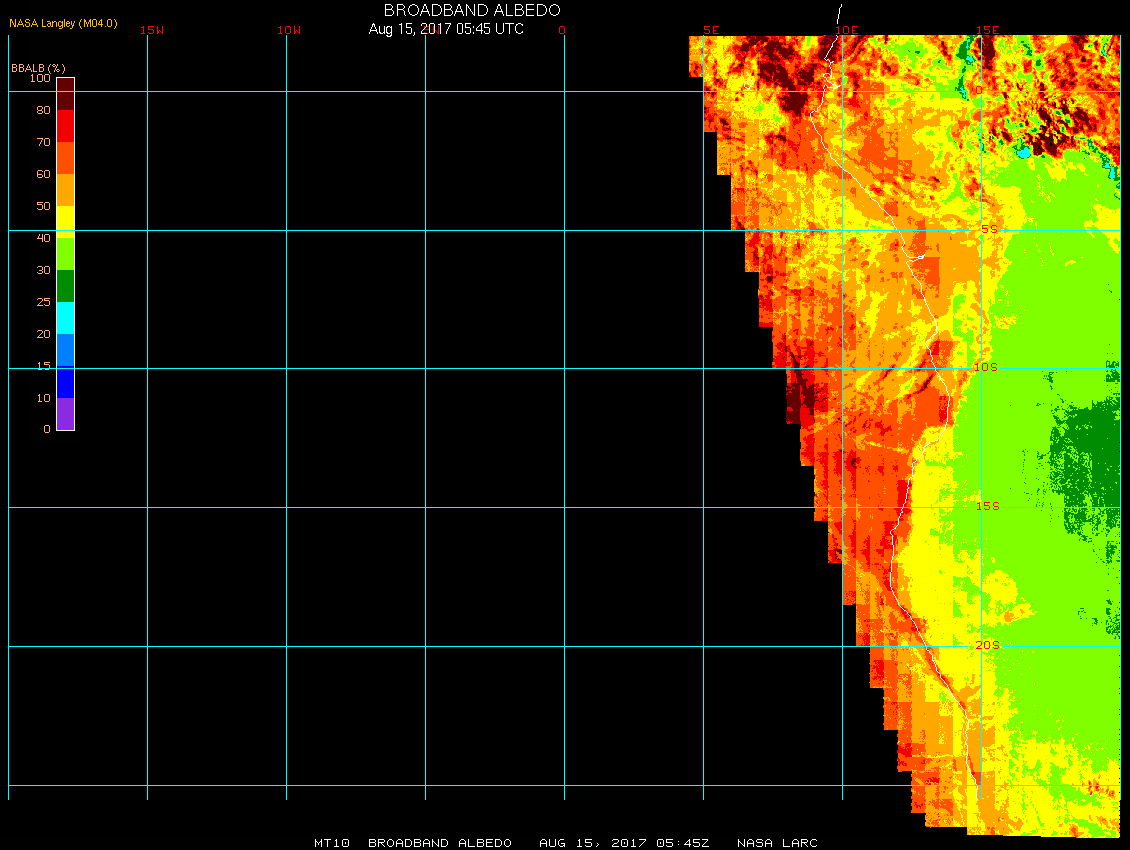Click the 15W longitude label
This screenshot has width=1130, height=850.
click(x=152, y=30)
